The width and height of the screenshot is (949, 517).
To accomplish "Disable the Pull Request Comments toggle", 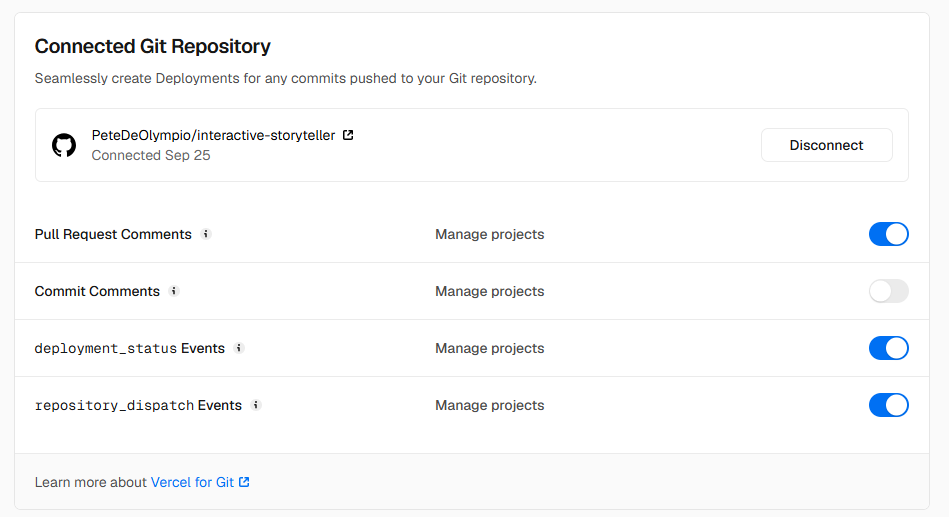I will (888, 234).
